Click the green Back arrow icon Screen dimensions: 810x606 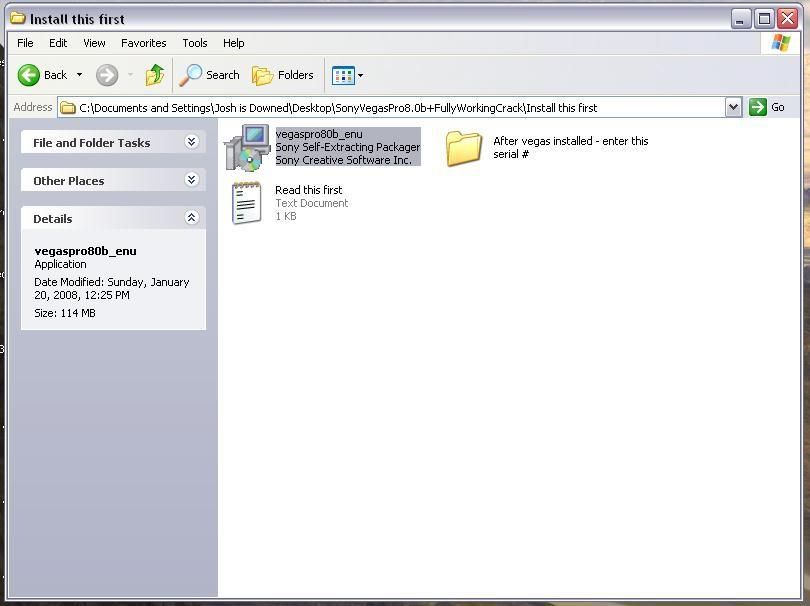pyautogui.click(x=28, y=75)
